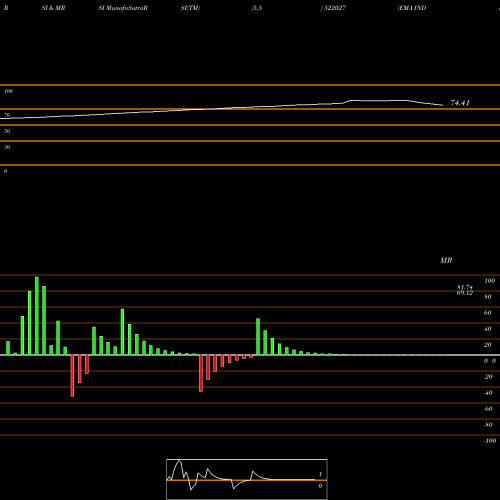Click the RSI panel's 0 axis label
This screenshot has width=500, height=500.
point(5,171)
